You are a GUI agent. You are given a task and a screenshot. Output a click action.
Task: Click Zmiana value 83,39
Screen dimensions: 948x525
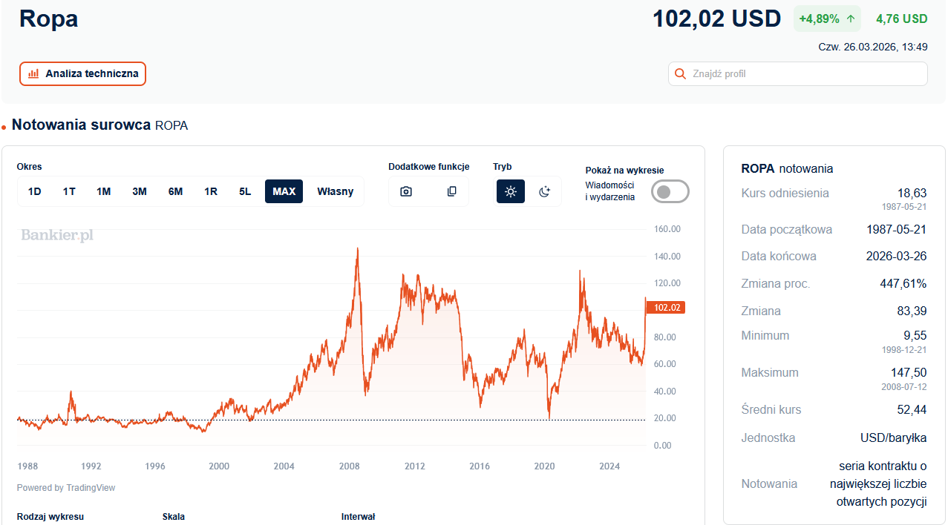912,311
